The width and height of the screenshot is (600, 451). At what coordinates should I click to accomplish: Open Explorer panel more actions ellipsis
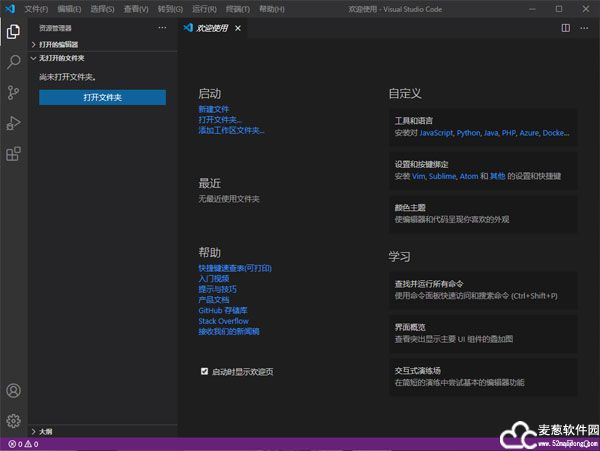162,28
